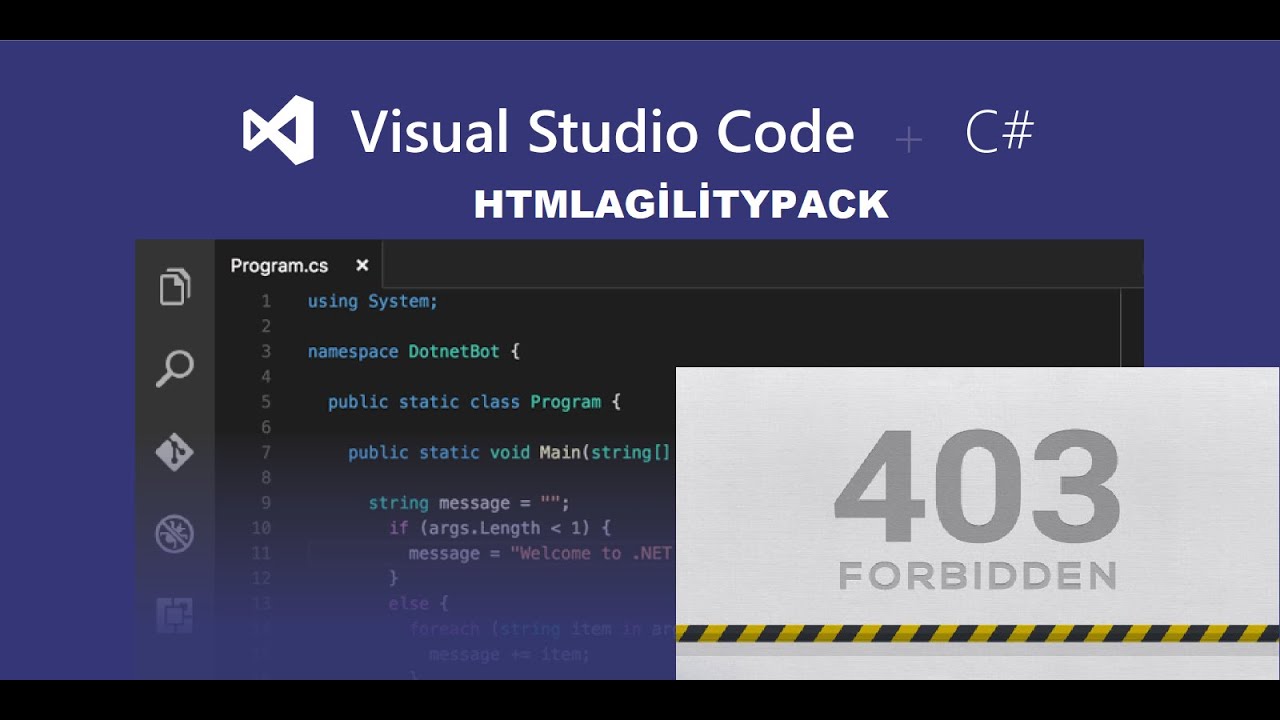This screenshot has height=720, width=1280.
Task: Close the Program.cs tab
Action: 362,265
